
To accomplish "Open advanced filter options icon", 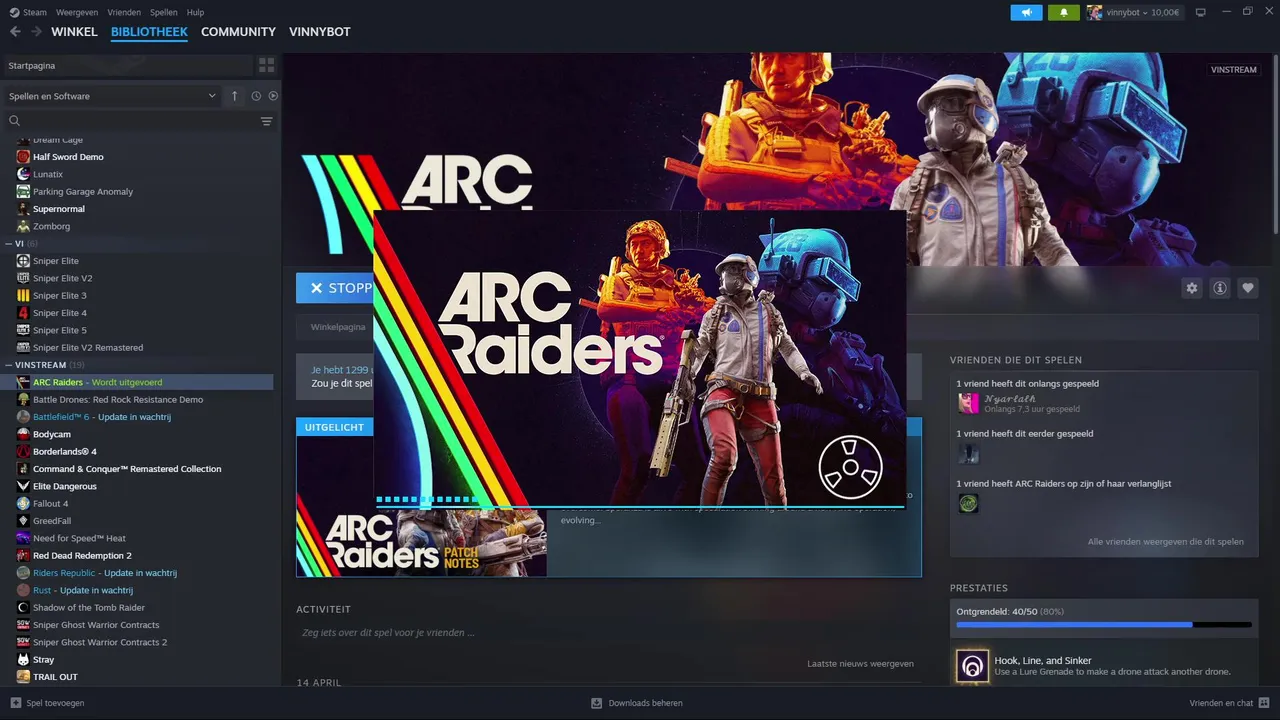I will tap(266, 121).
